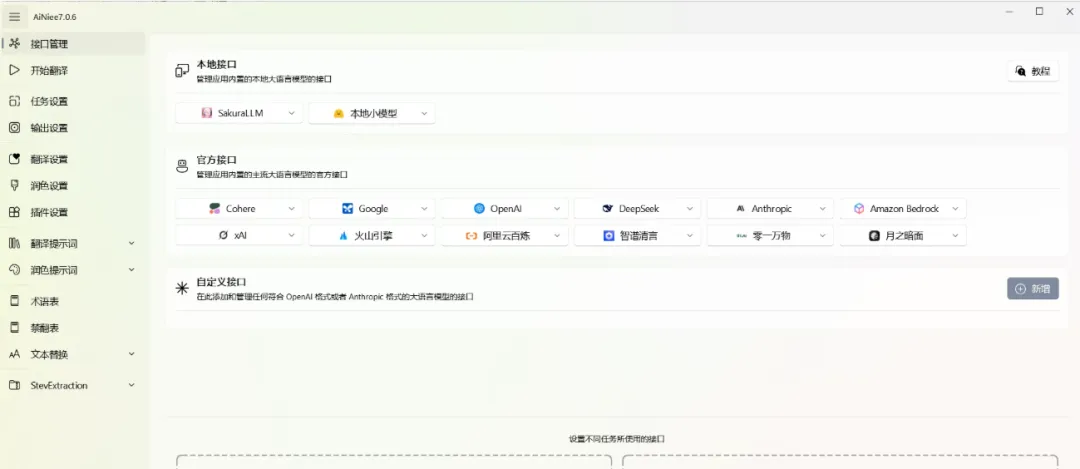Expand 文本替换 sidebar chevron

click(x=132, y=354)
